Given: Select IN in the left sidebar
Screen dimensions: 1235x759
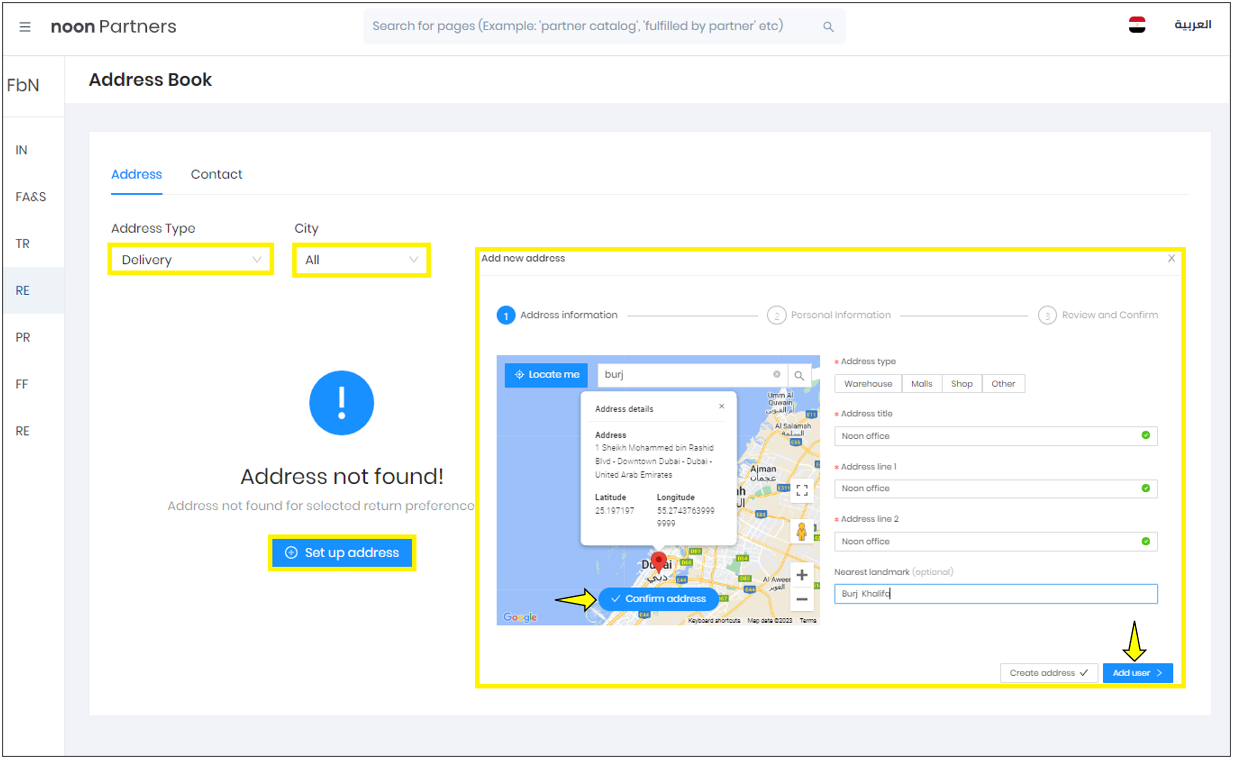Looking at the screenshot, I should (x=22, y=150).
